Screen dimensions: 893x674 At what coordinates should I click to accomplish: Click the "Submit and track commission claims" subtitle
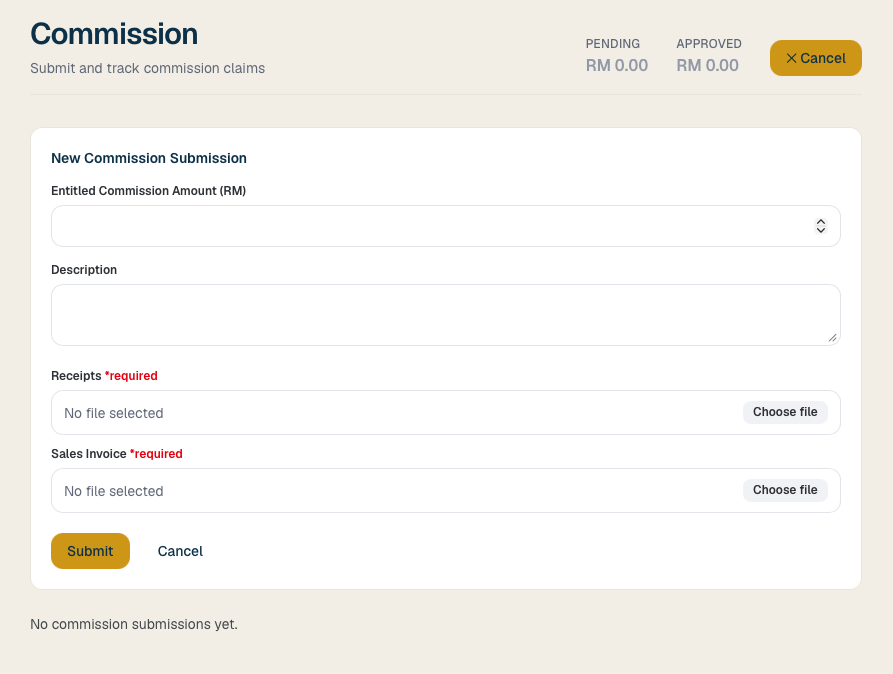(148, 68)
